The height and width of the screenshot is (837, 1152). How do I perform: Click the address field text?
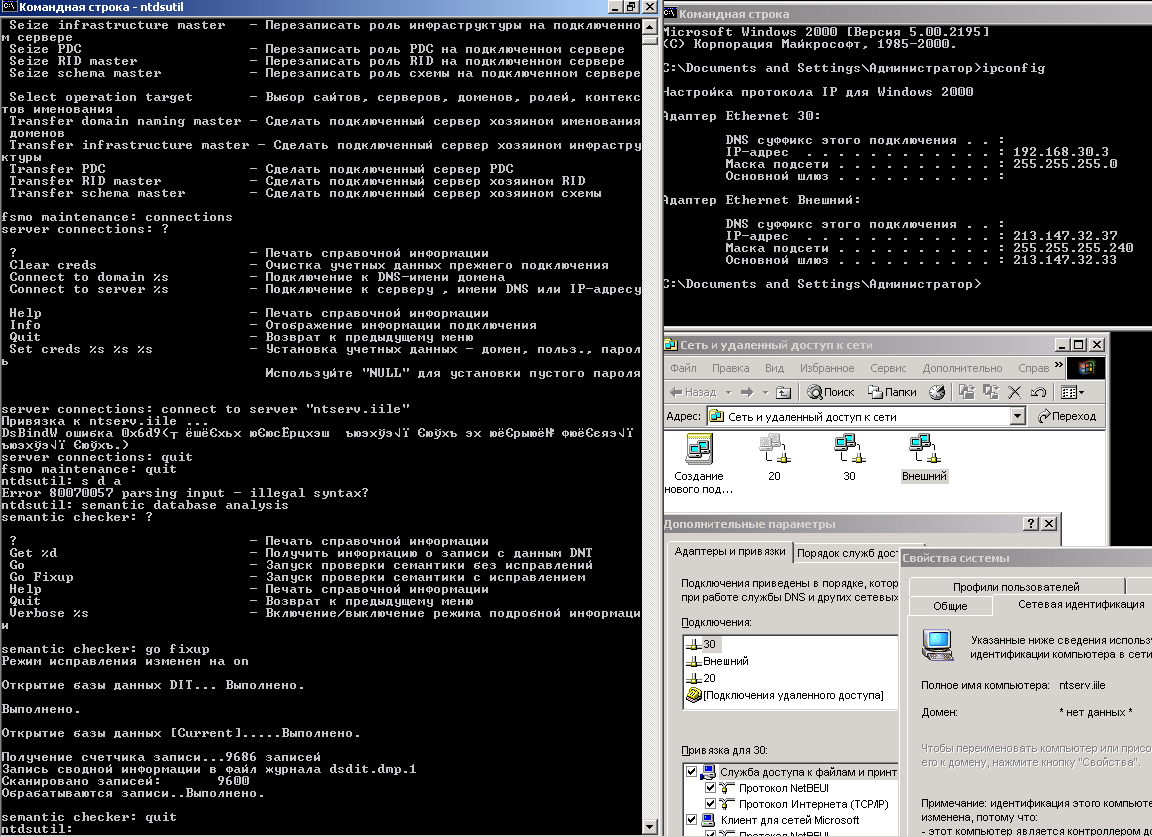[812, 417]
